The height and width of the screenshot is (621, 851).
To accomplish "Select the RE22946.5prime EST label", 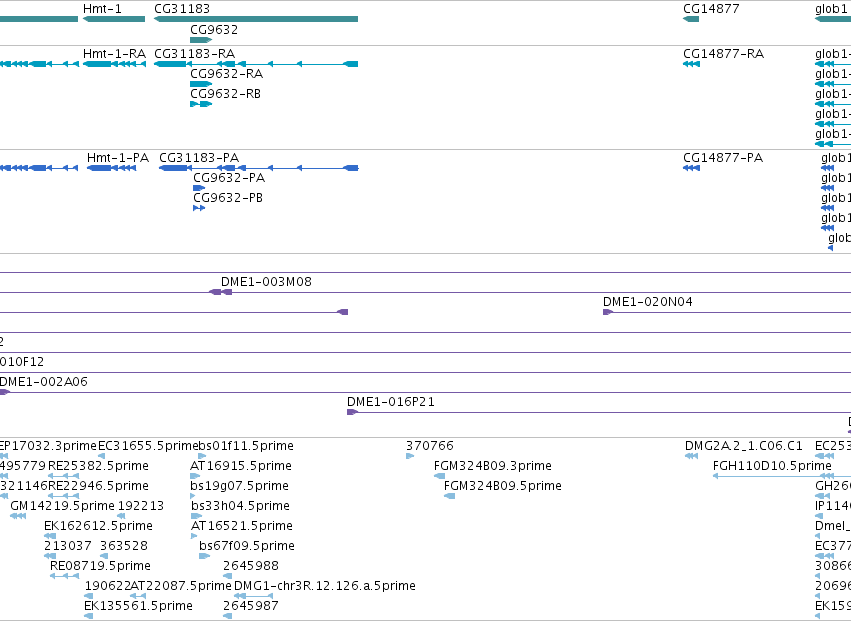I will click(x=98, y=486).
